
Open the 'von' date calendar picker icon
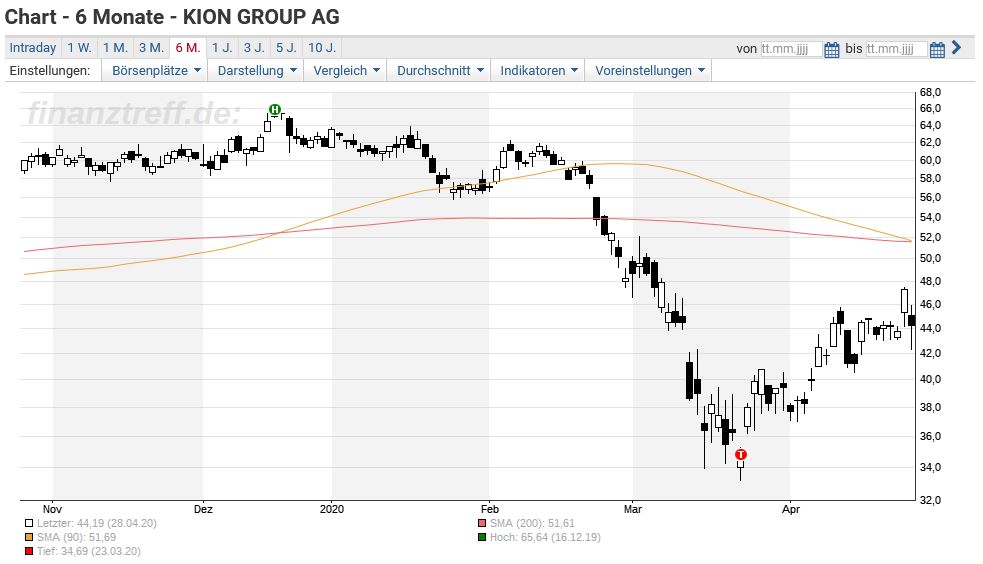[x=831, y=50]
